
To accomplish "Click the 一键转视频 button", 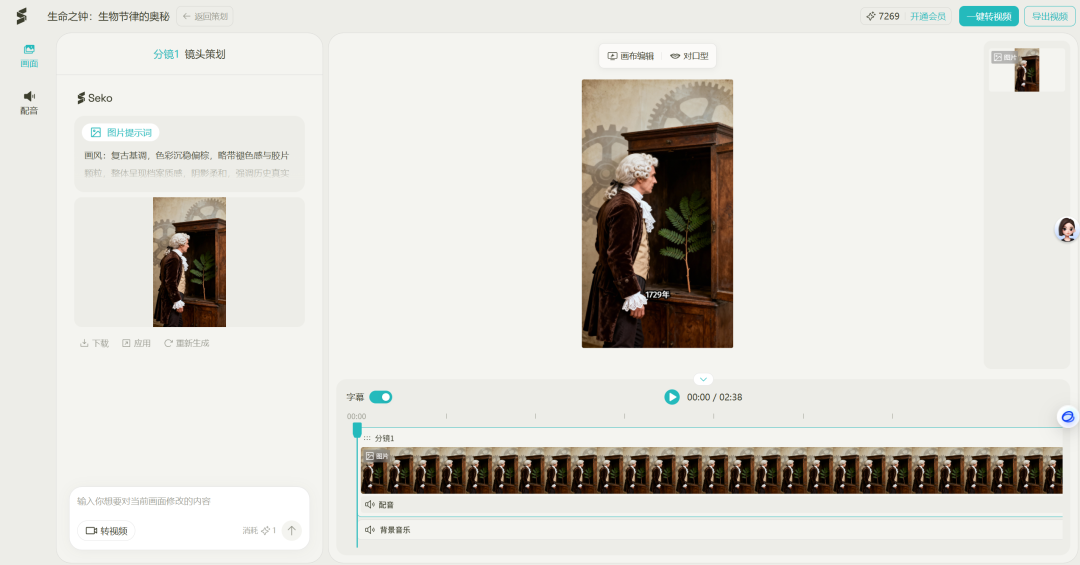I will [x=988, y=16].
